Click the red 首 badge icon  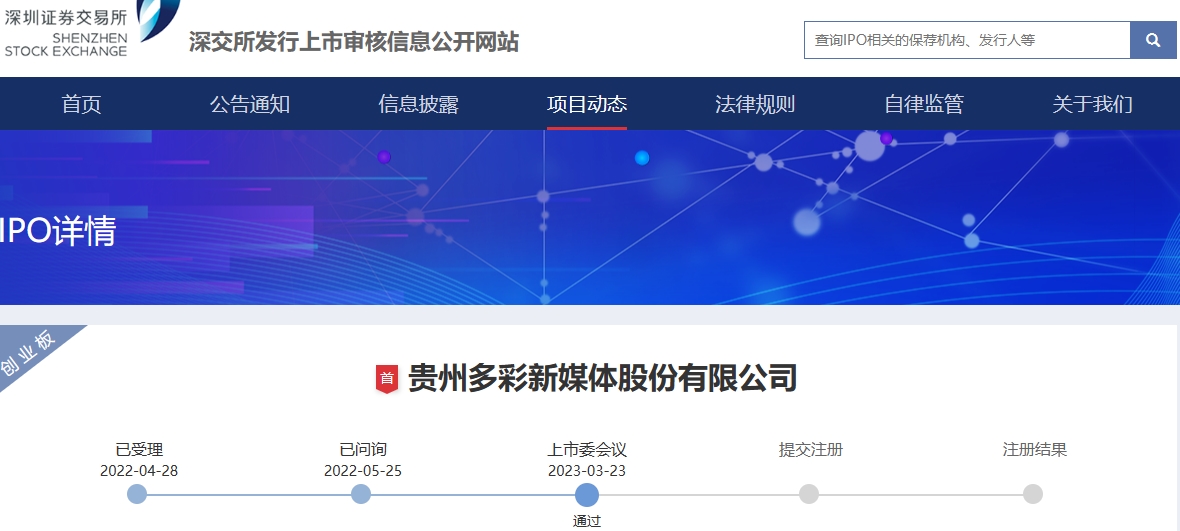(x=387, y=378)
